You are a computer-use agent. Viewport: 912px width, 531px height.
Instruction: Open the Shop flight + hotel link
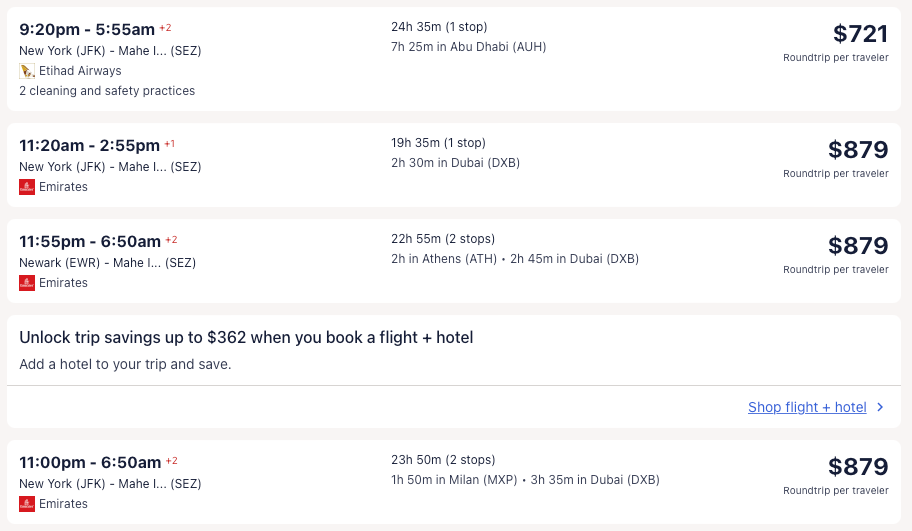(x=807, y=407)
